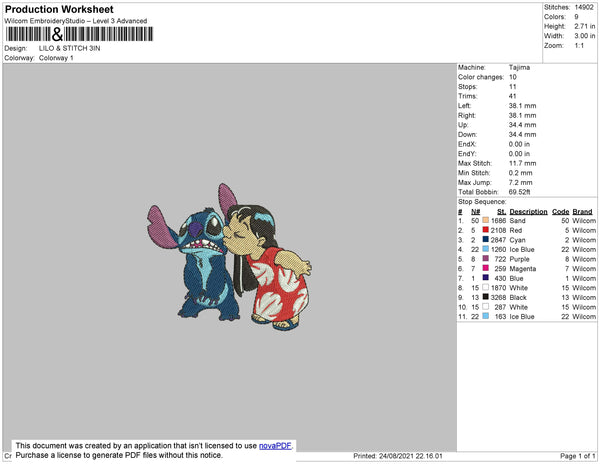Select the Blue swatch in stop 7
The image size is (600, 464).
[x=486, y=278]
